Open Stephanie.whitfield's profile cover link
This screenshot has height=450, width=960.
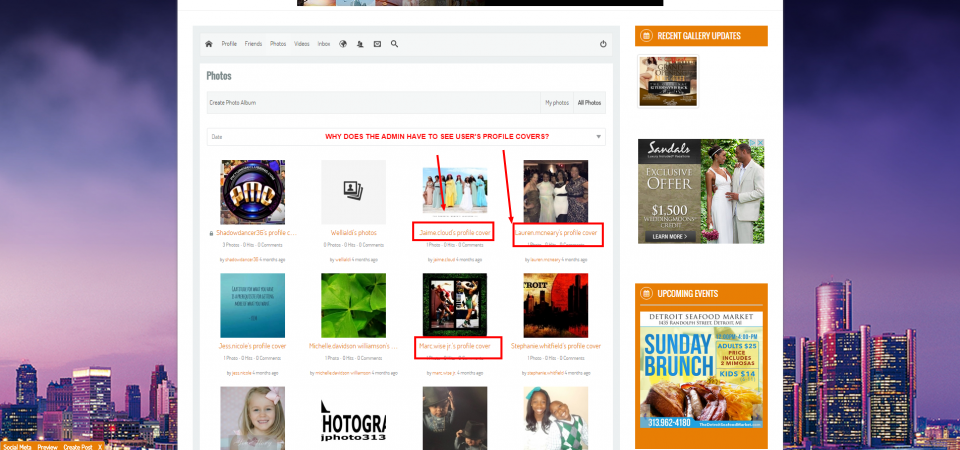(x=556, y=346)
